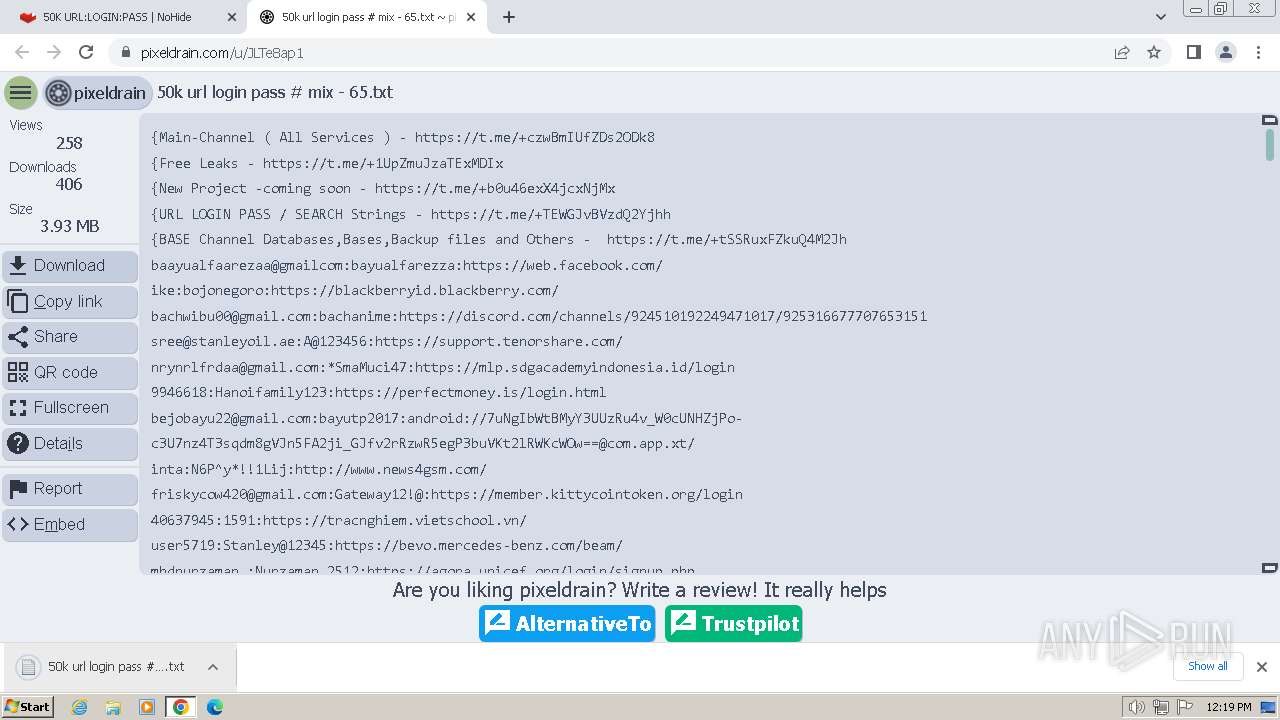Click the text viewer vertical scrollbar thumb
This screenshot has height=720, width=1280.
click(1270, 145)
